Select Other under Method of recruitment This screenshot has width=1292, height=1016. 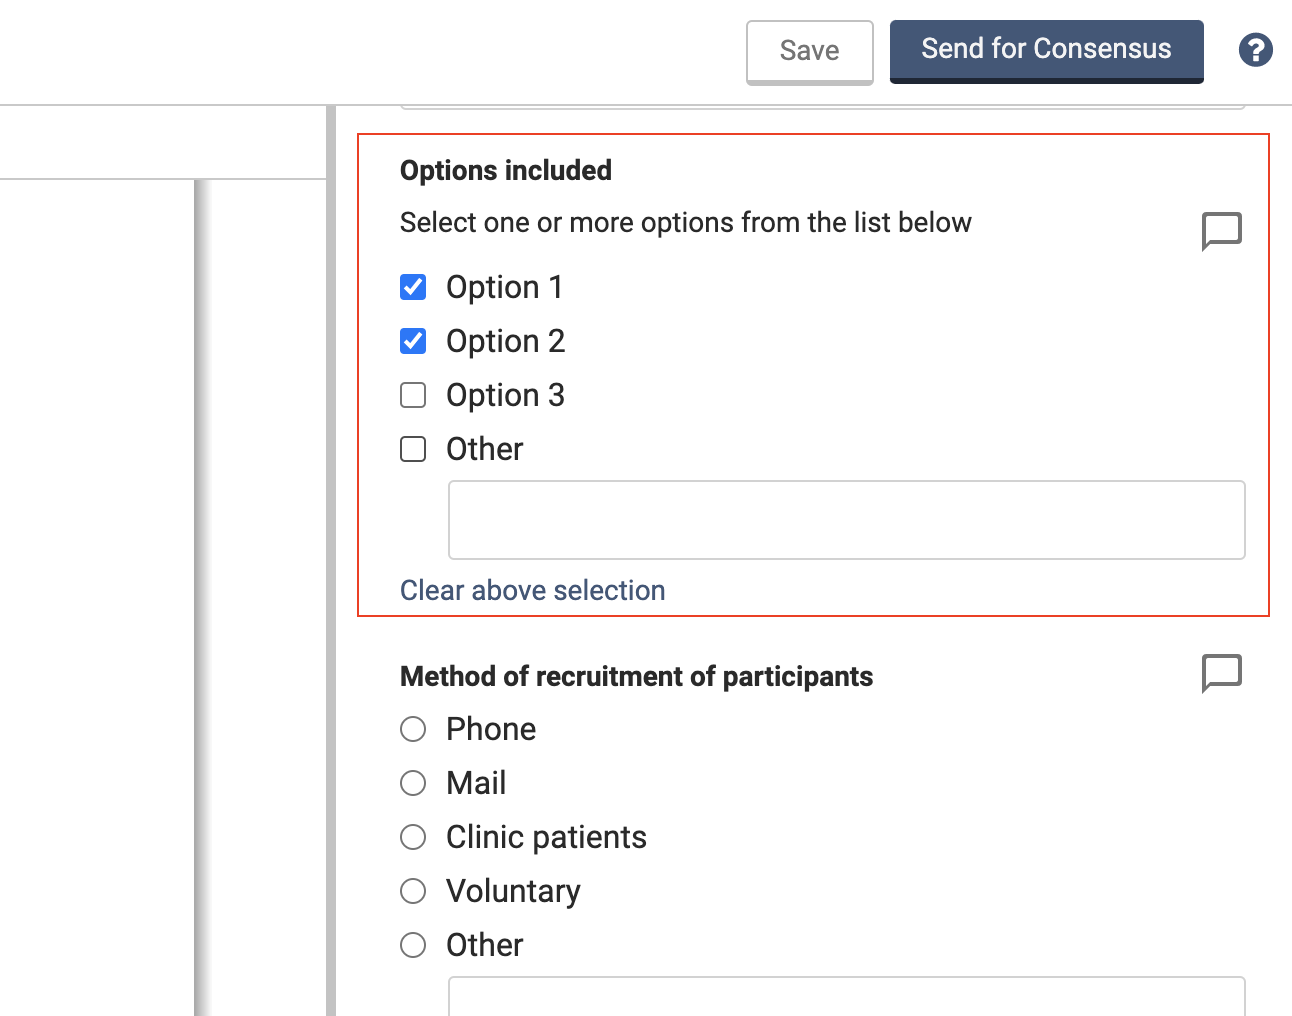coord(413,946)
